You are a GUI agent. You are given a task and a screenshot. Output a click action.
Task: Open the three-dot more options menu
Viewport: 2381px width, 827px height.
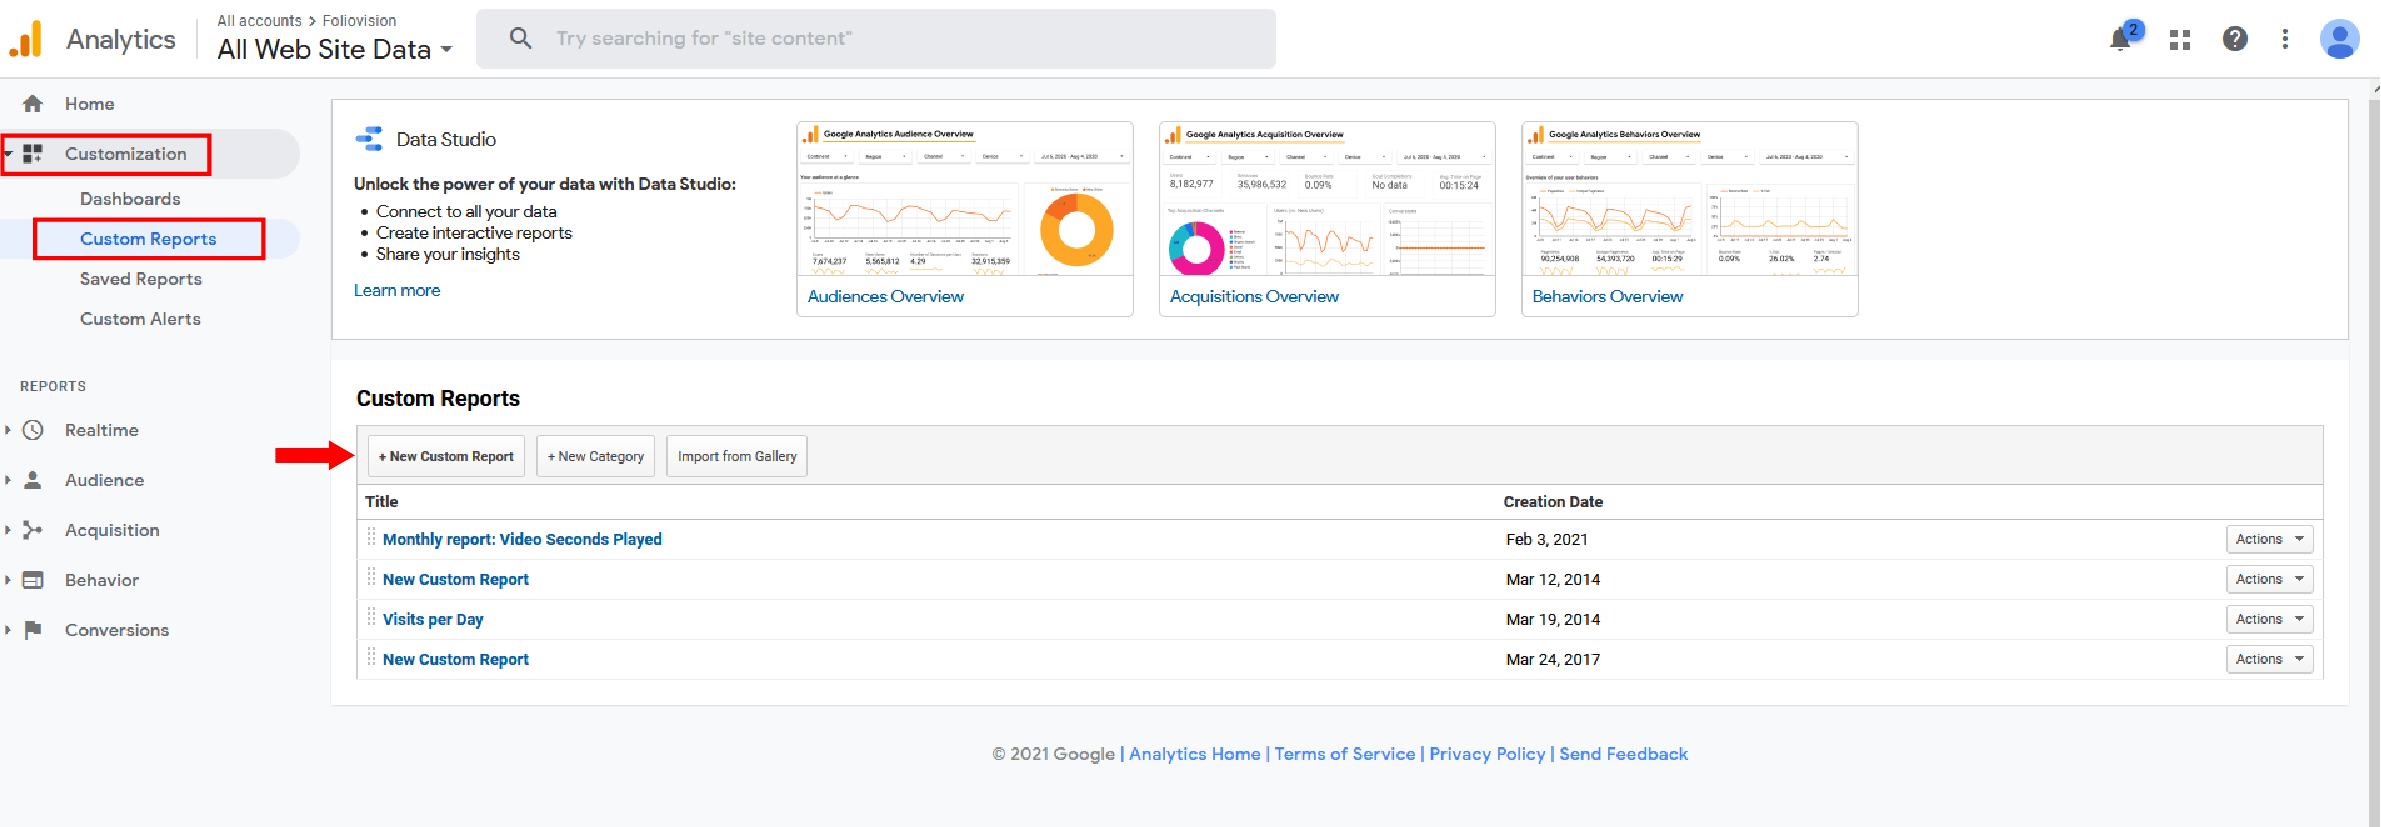pyautogui.click(x=2285, y=39)
